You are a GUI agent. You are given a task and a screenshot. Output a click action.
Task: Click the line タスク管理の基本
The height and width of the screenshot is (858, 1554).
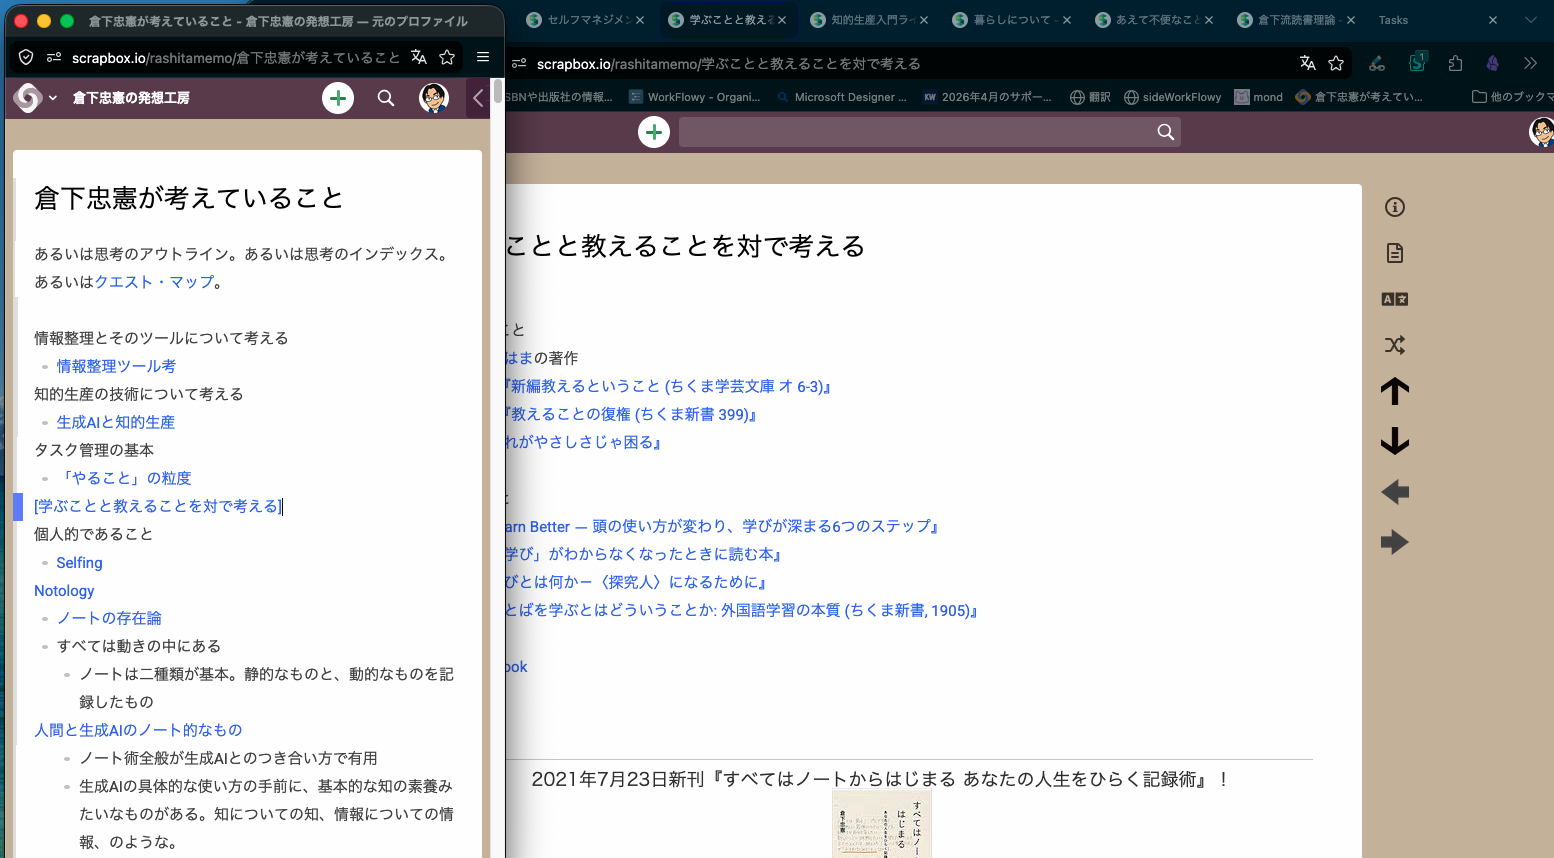click(94, 450)
